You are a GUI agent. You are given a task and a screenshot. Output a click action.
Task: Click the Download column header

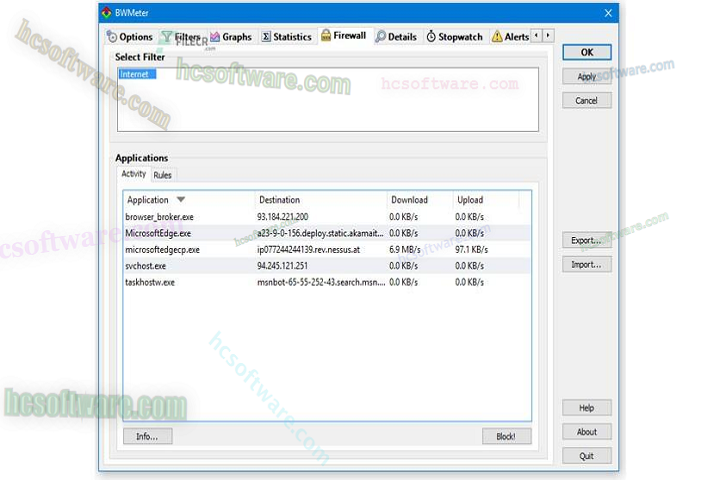coord(420,200)
